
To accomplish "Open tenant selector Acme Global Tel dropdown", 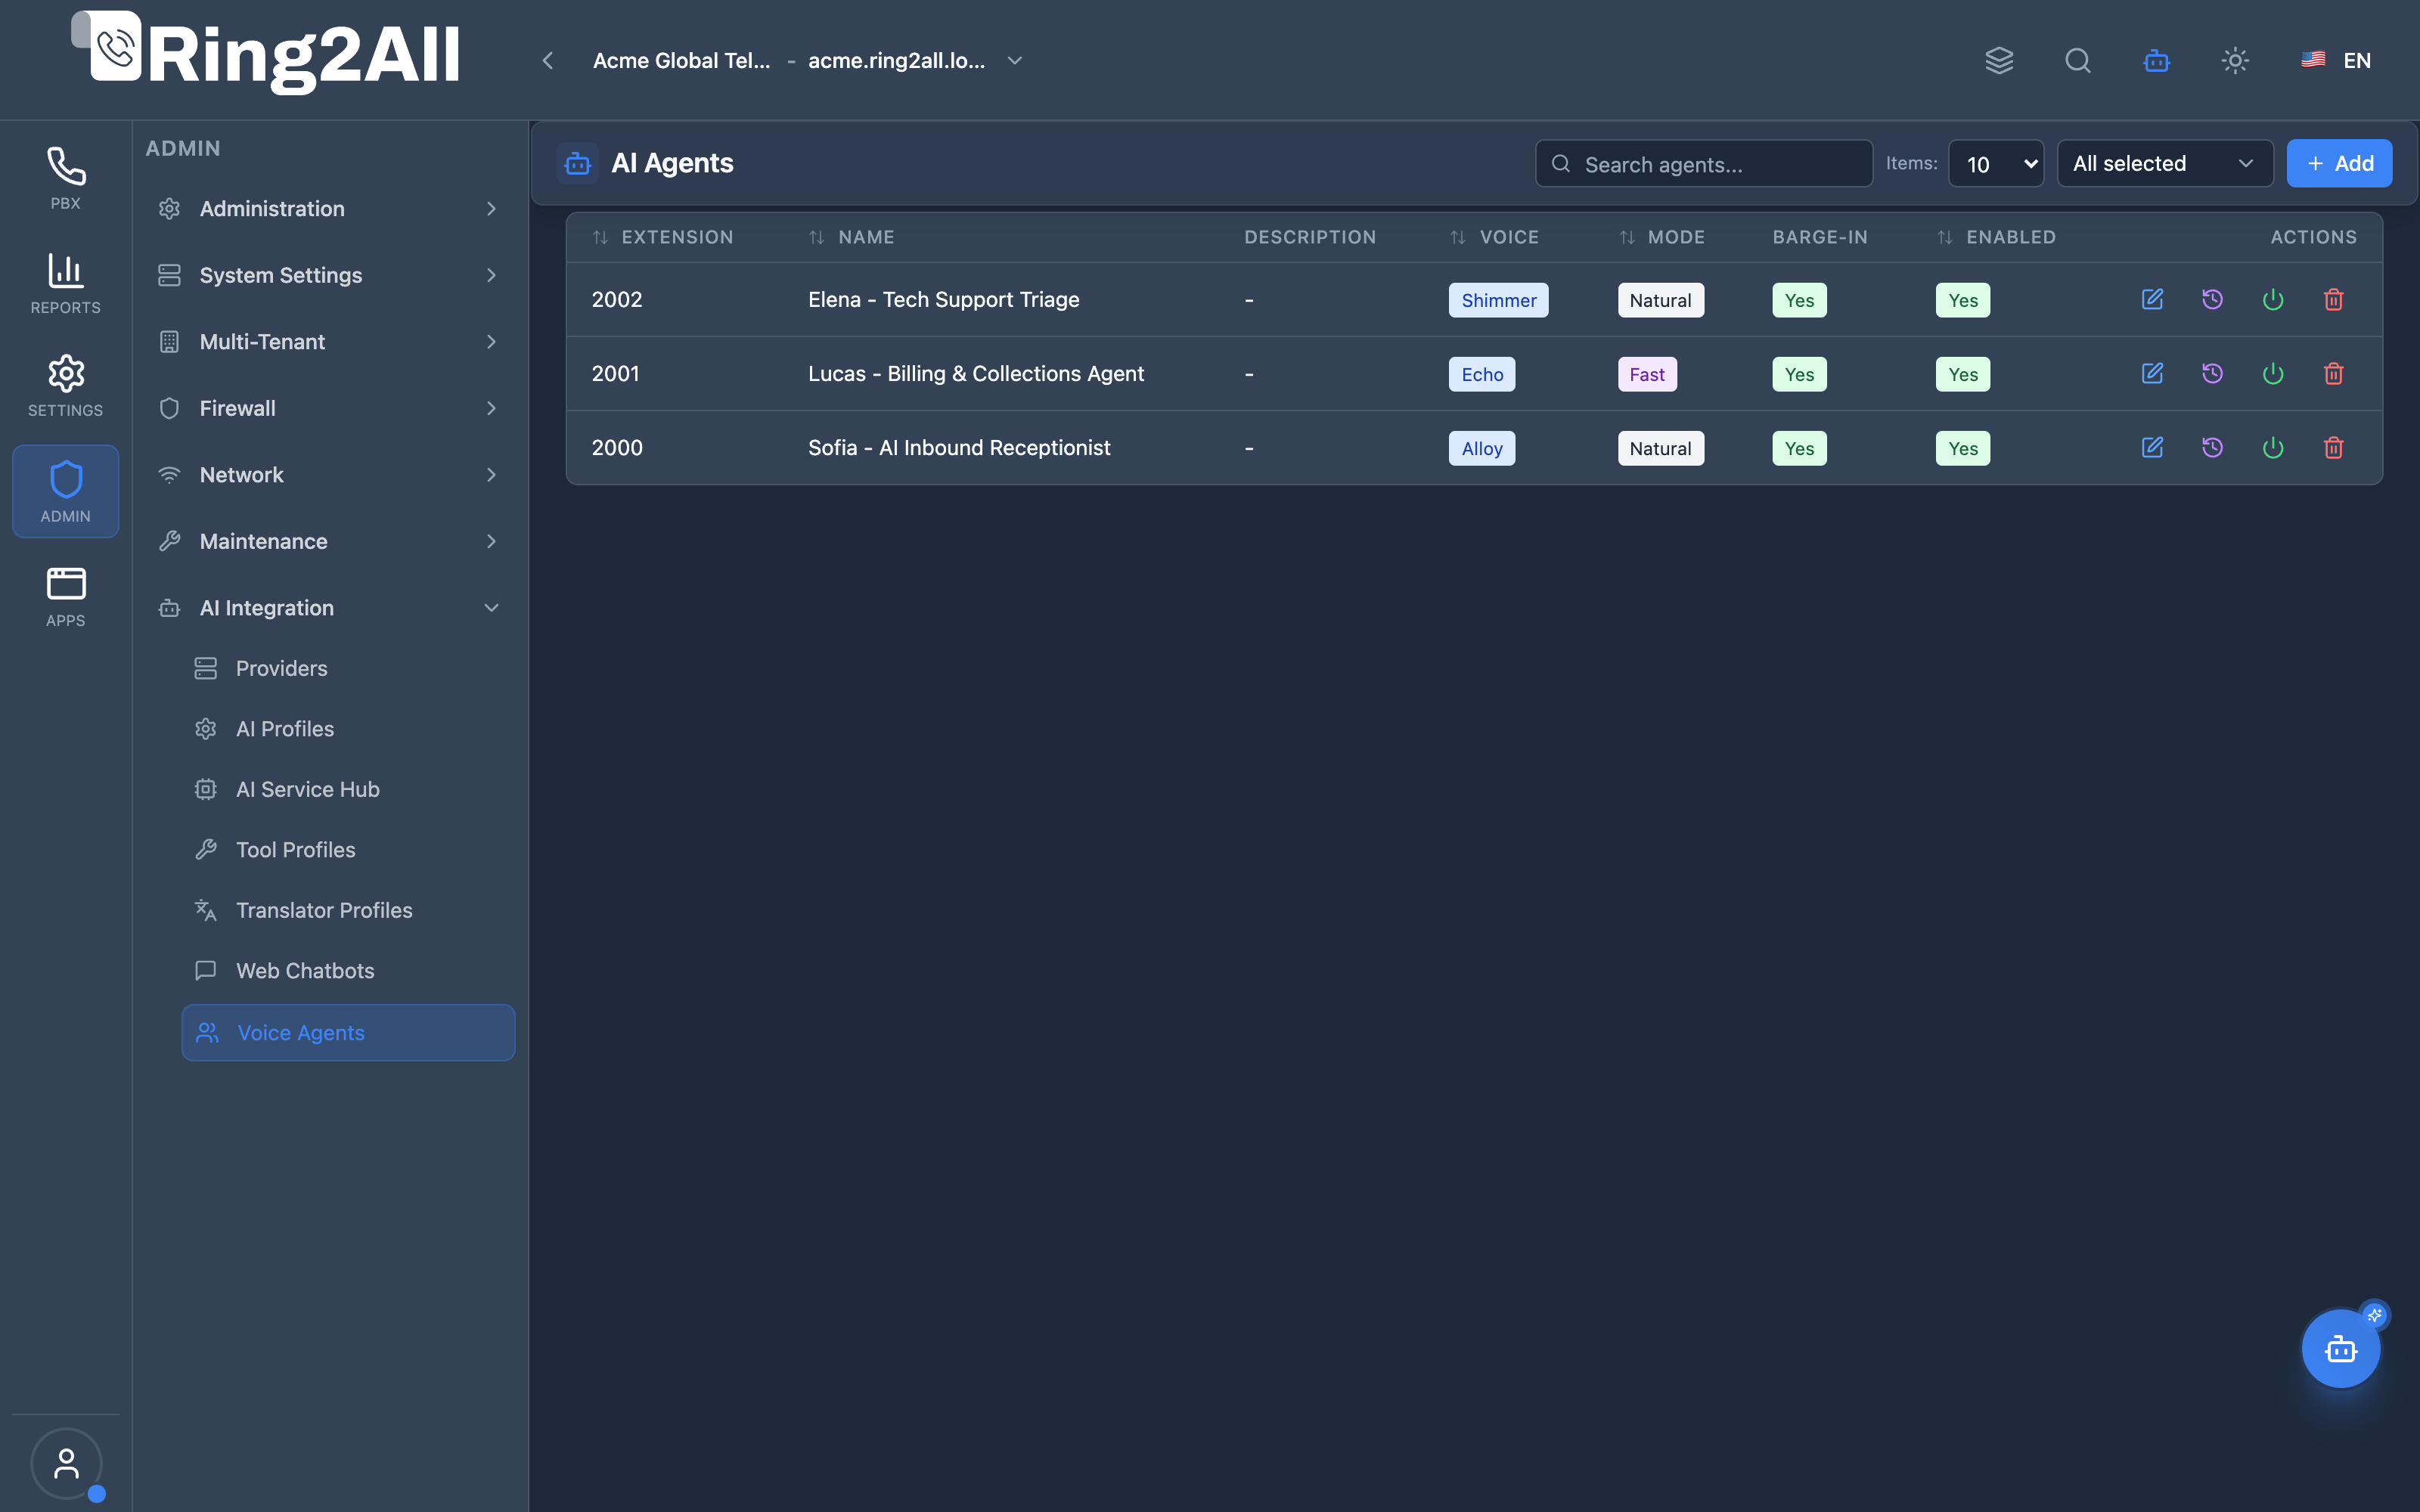I will 808,60.
